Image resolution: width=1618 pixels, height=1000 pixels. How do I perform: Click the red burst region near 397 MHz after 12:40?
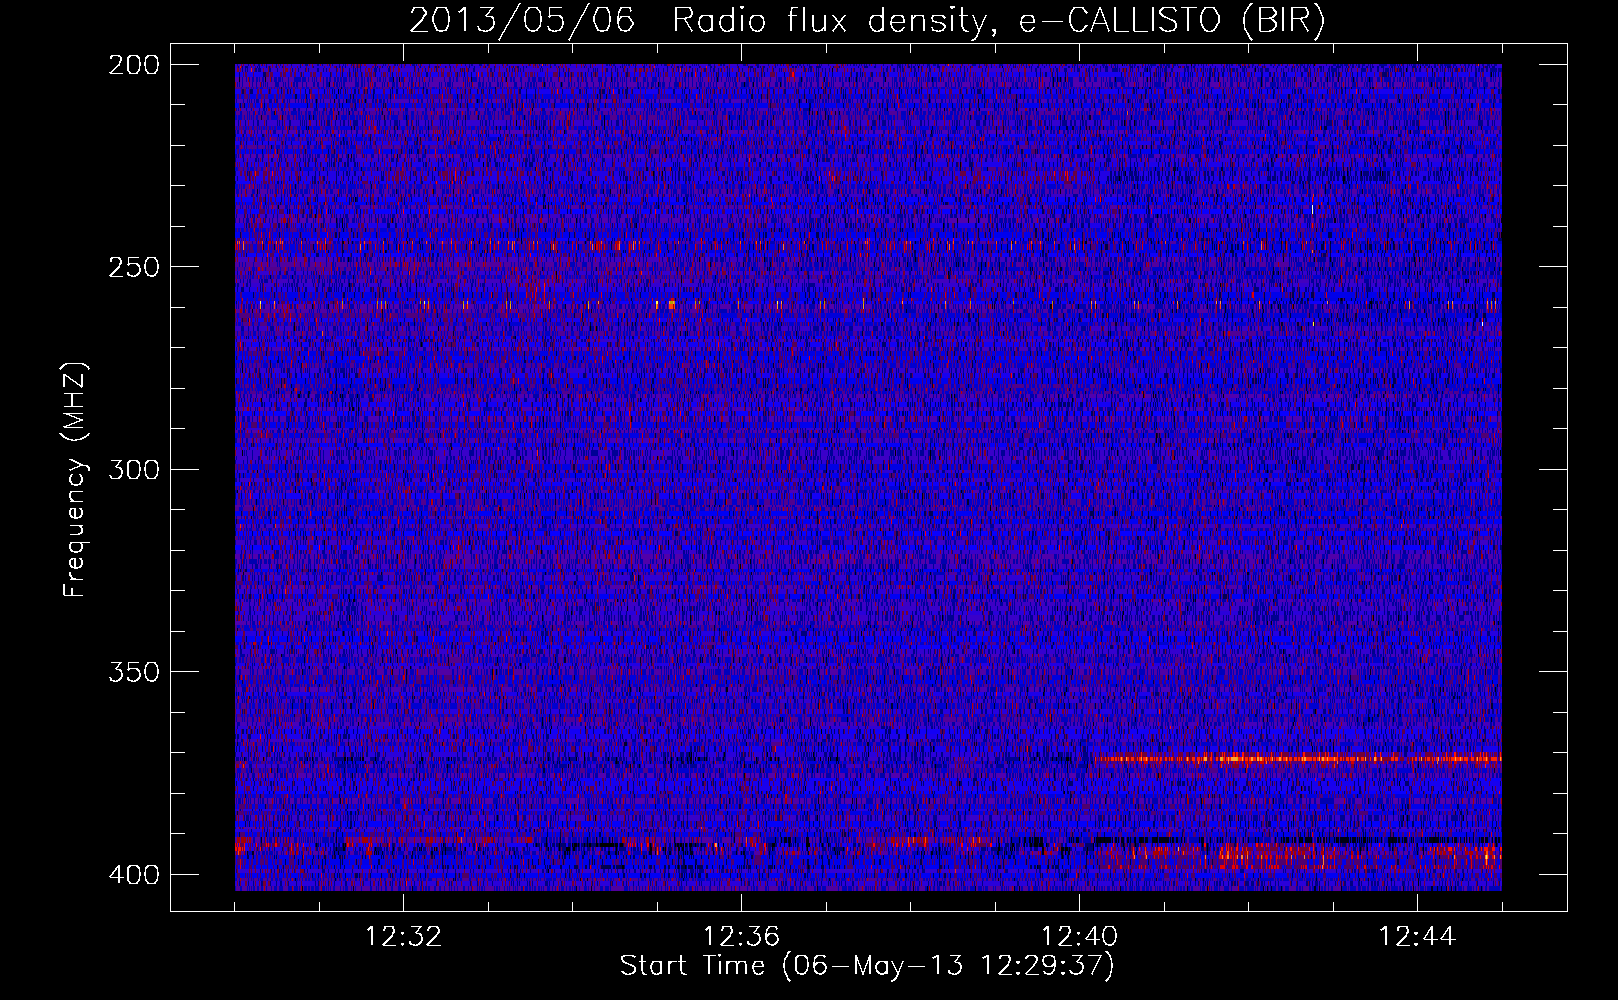click(x=1300, y=856)
